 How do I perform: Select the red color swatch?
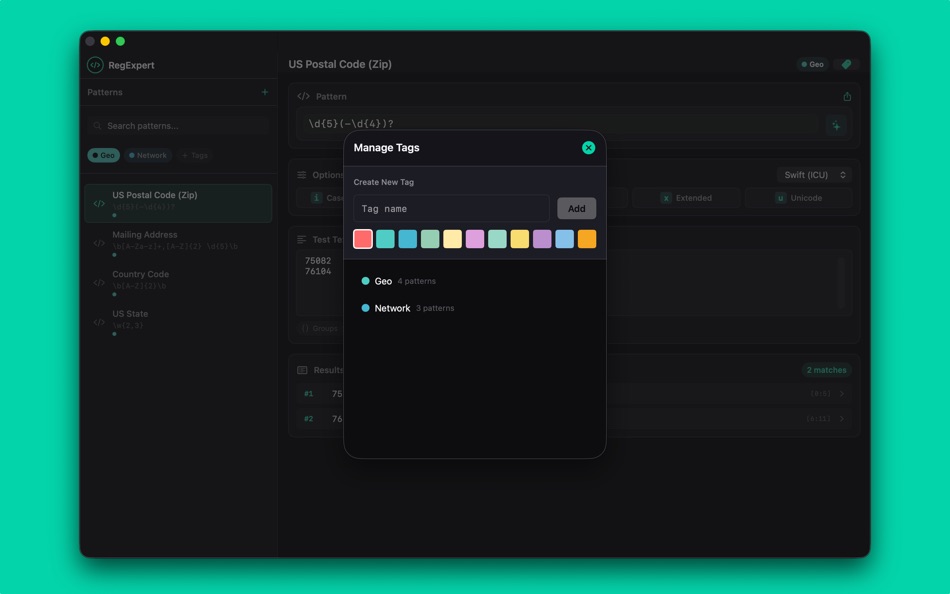(363, 239)
